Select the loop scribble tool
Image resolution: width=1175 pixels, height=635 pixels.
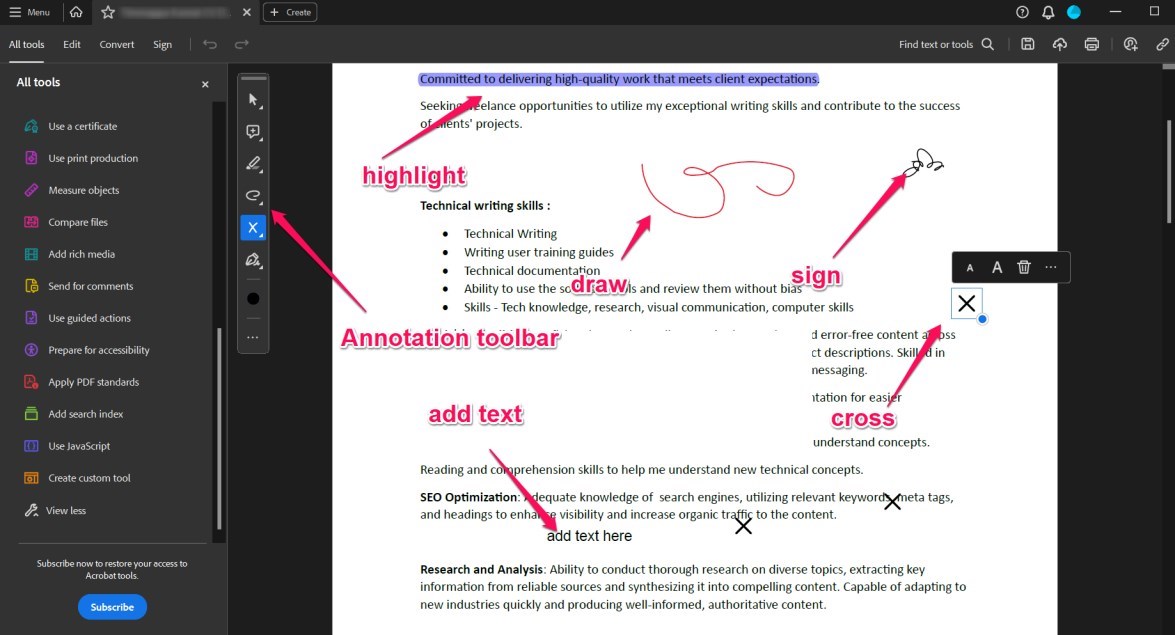(253, 196)
